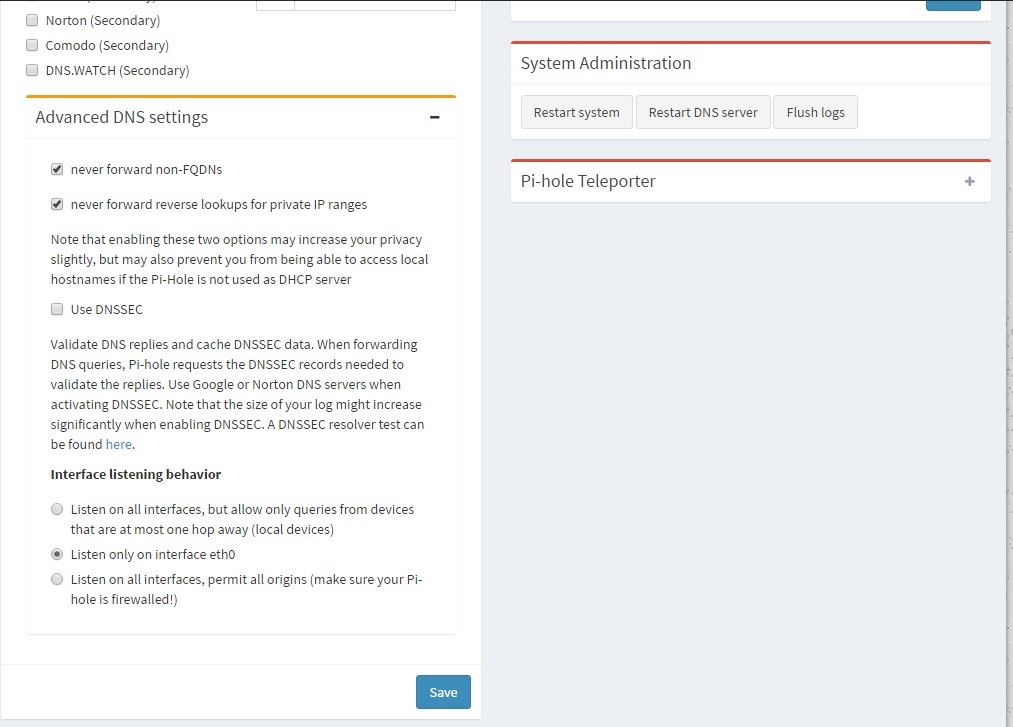Click the System Administration heading
The width and height of the screenshot is (1013, 727).
(606, 63)
